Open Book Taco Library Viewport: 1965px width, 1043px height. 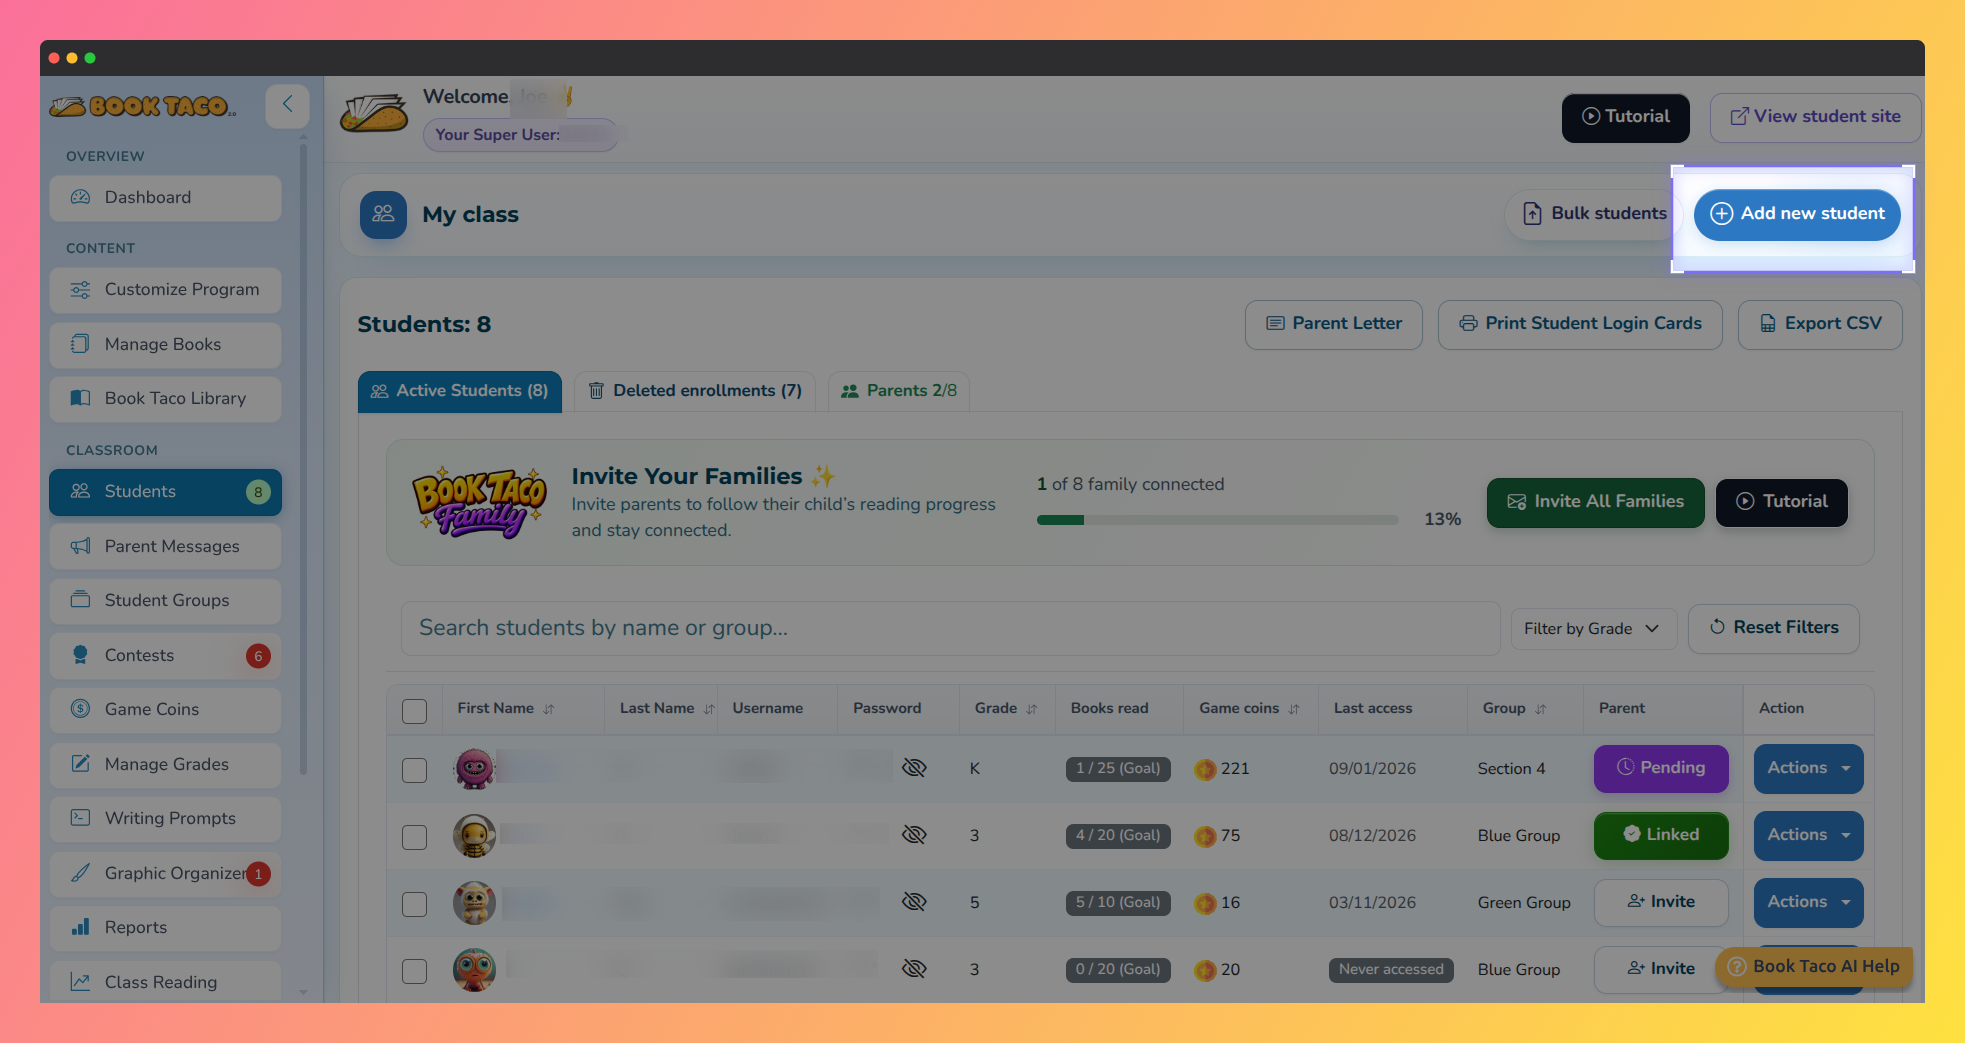click(x=165, y=399)
